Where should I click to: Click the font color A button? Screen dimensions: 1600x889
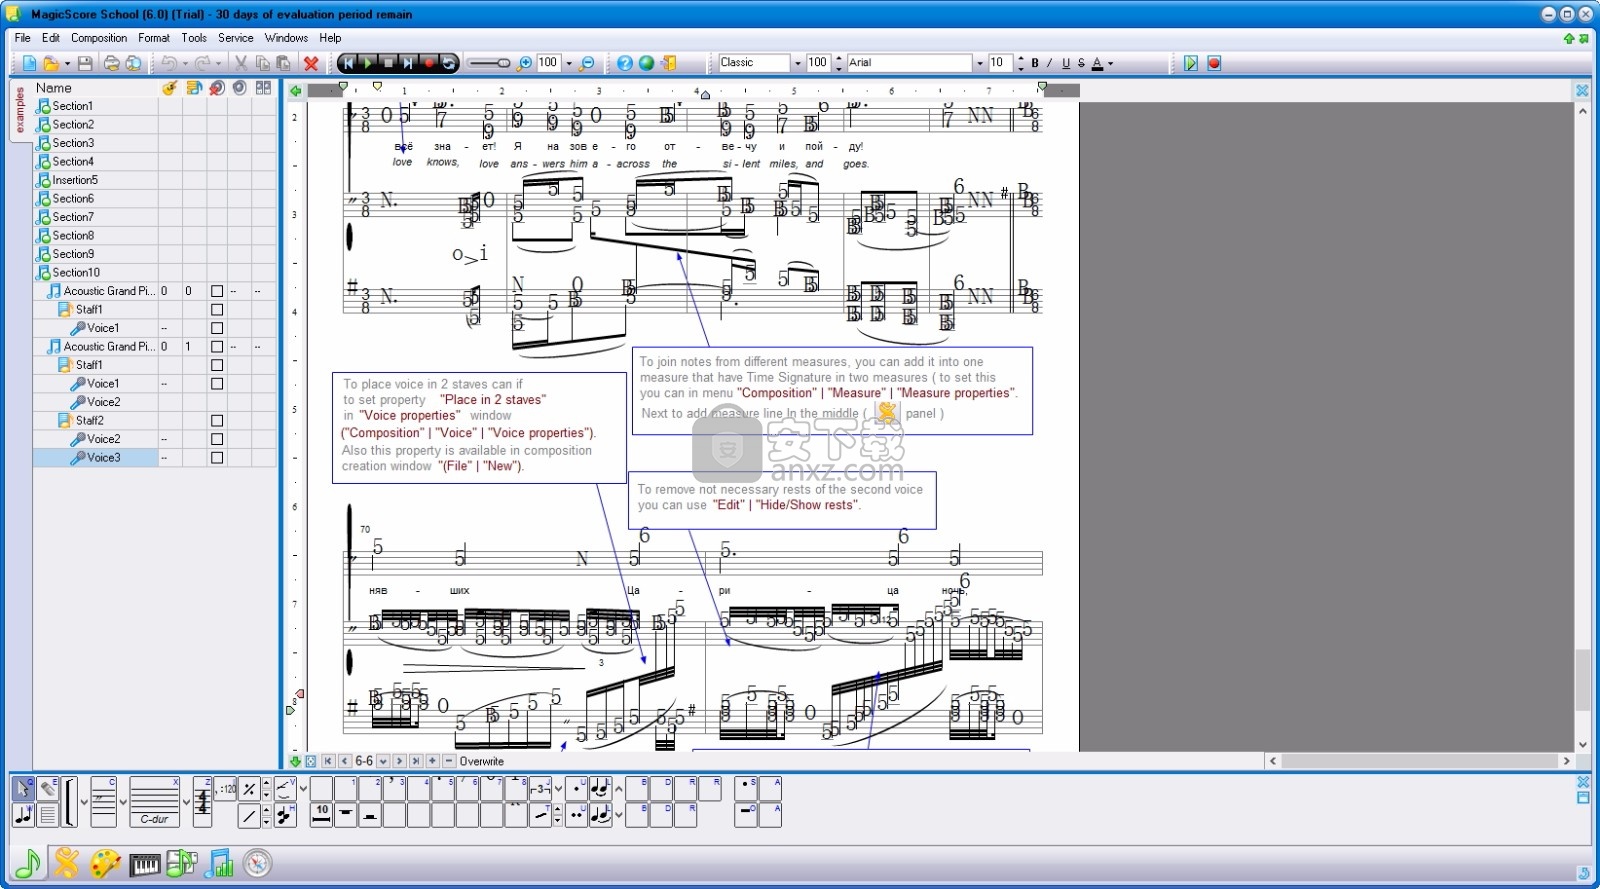point(1097,63)
